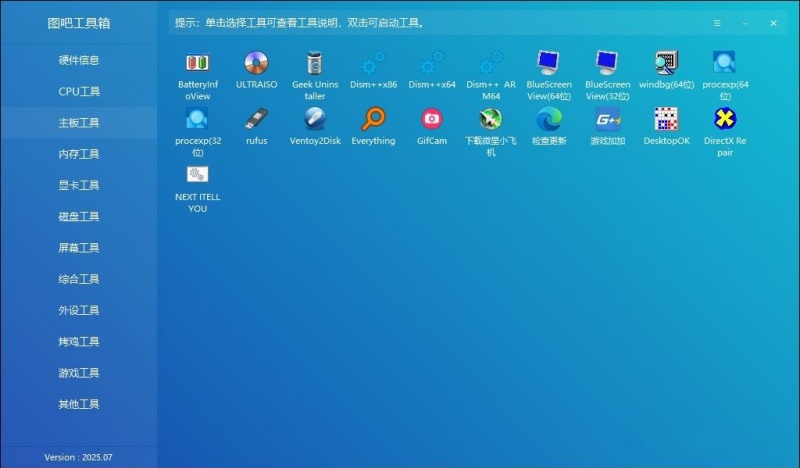Switch to the 磁盘工具 category
800x468 pixels.
tap(79, 216)
